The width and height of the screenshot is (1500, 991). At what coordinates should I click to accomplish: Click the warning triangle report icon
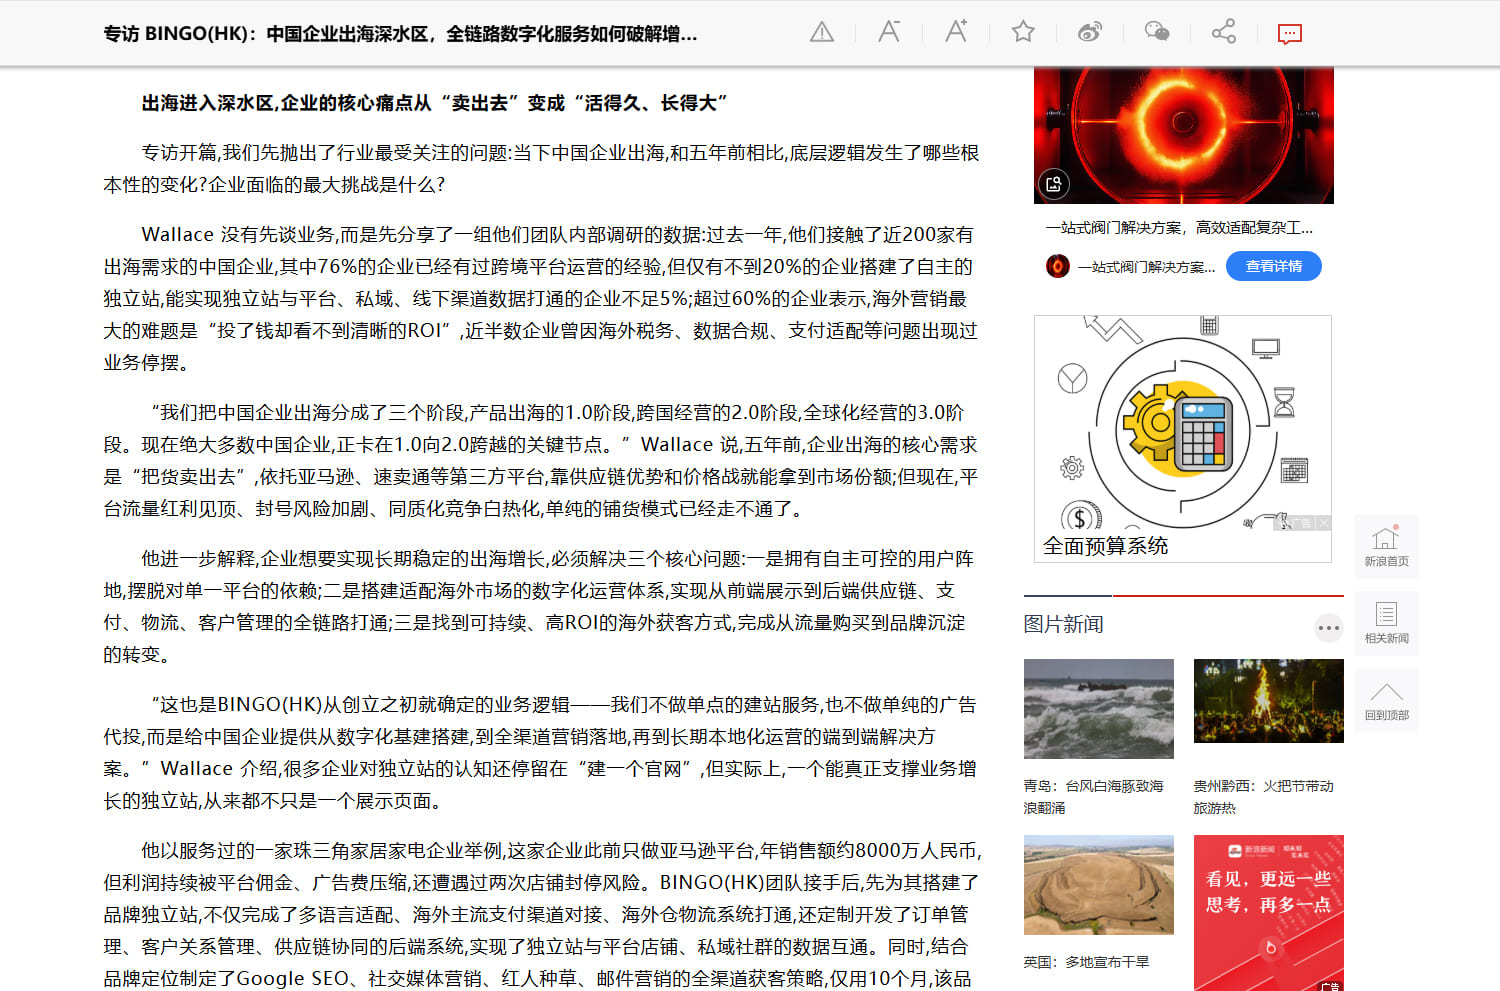point(822,32)
